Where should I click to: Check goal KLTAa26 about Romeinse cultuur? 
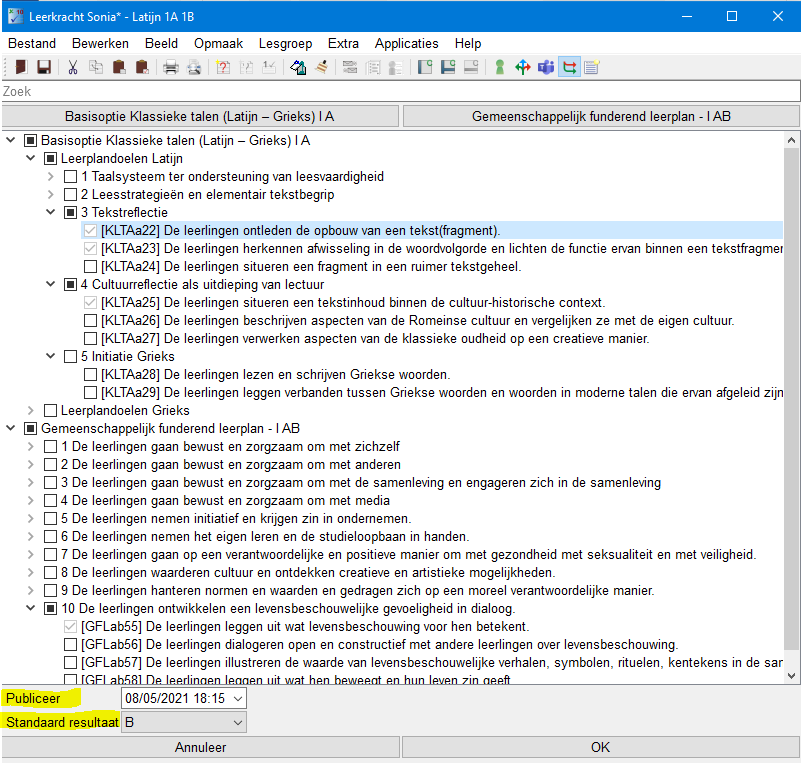point(90,321)
